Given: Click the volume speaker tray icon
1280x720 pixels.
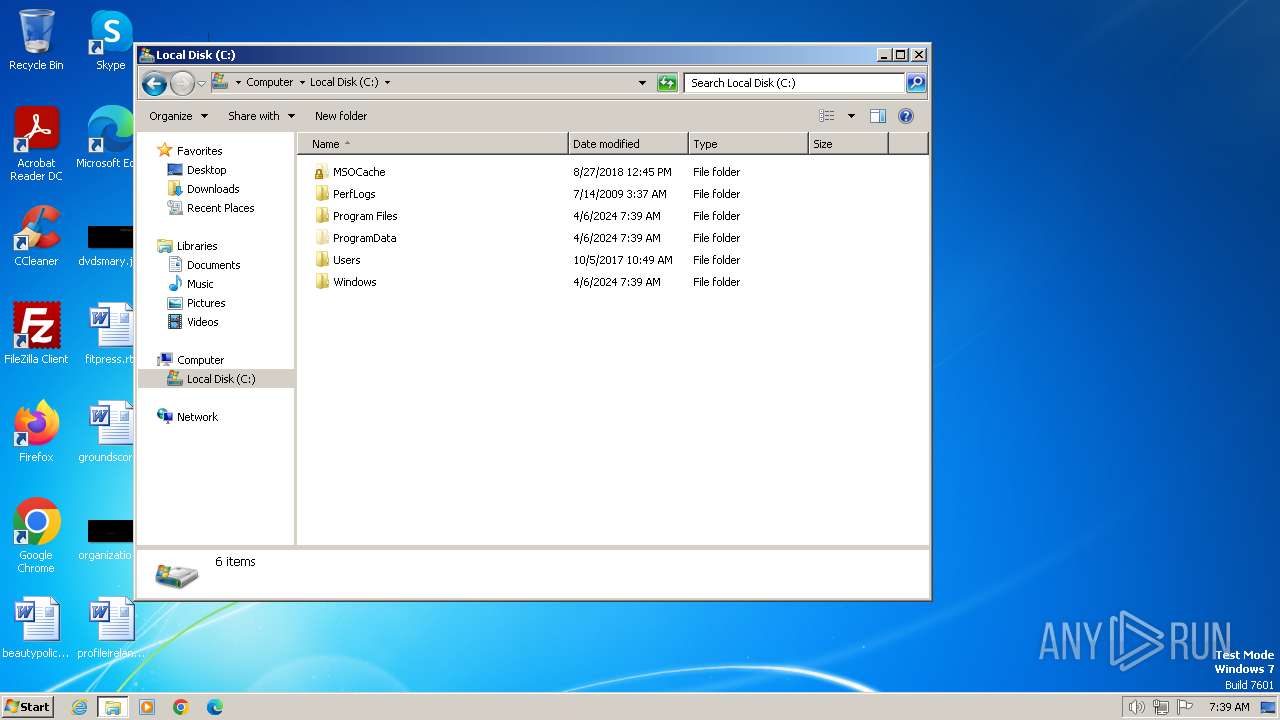Looking at the screenshot, I should click(x=1136, y=707).
